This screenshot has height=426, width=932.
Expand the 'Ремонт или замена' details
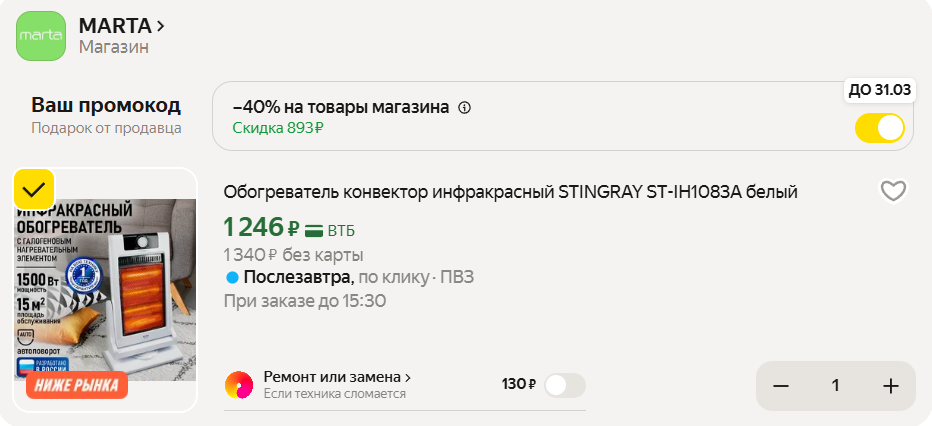coord(337,377)
